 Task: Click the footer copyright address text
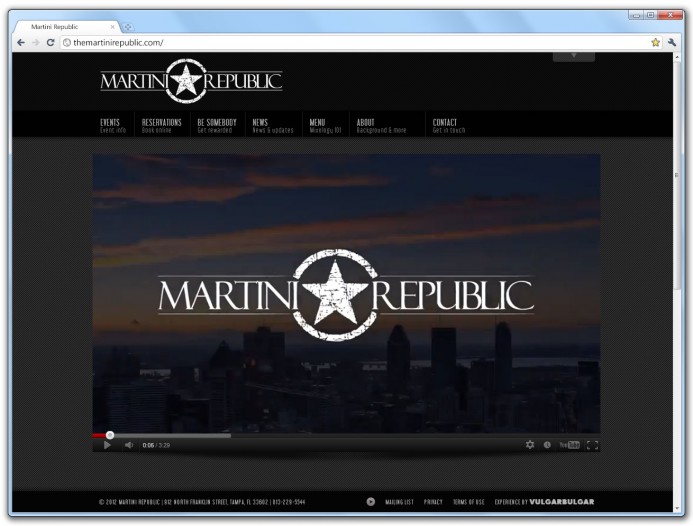[202, 502]
